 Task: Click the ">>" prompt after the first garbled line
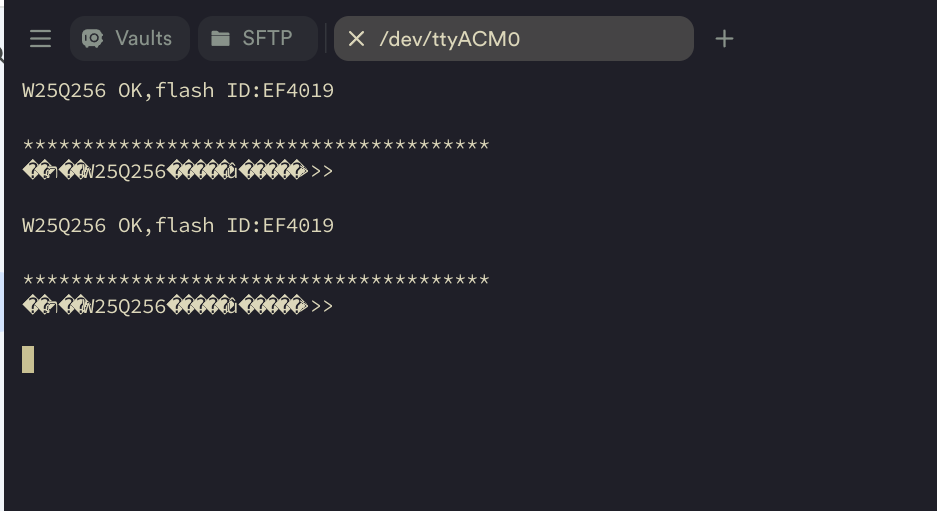click(322, 171)
